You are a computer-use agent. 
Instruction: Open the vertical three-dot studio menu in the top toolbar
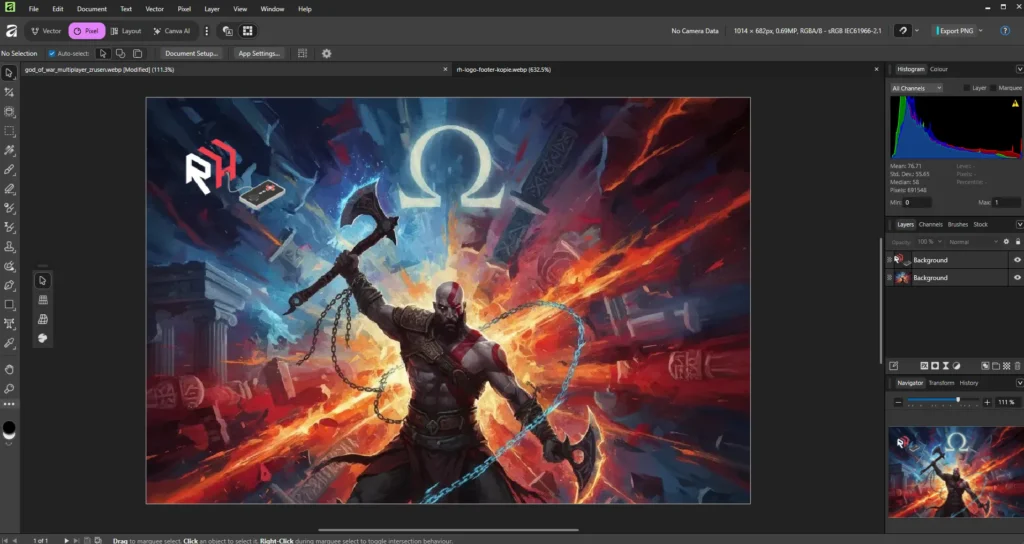(207, 31)
